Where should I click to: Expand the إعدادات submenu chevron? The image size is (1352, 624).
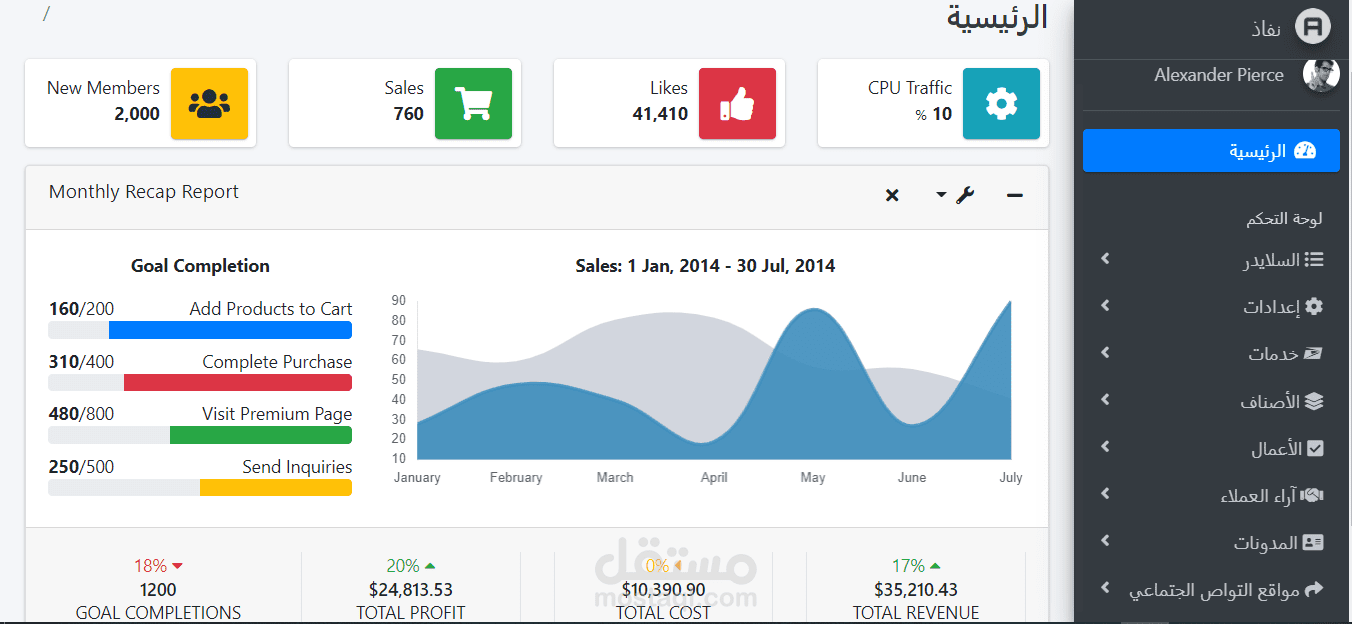1105,306
